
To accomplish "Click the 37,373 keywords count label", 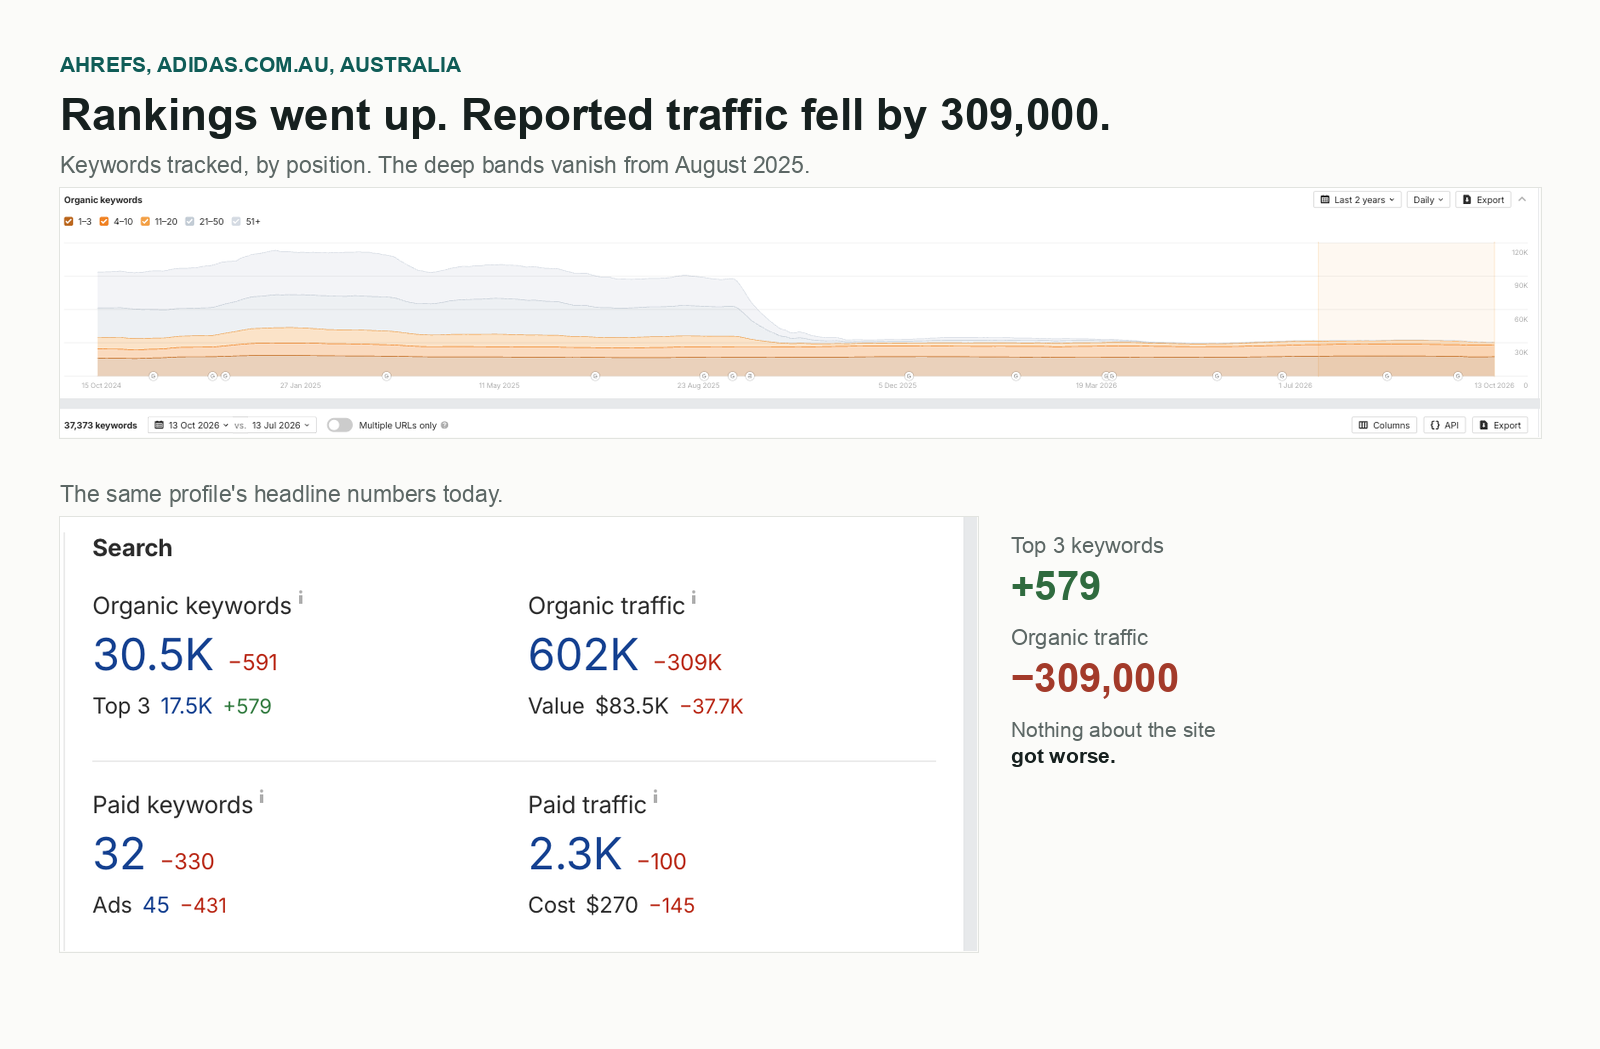I will click(101, 425).
